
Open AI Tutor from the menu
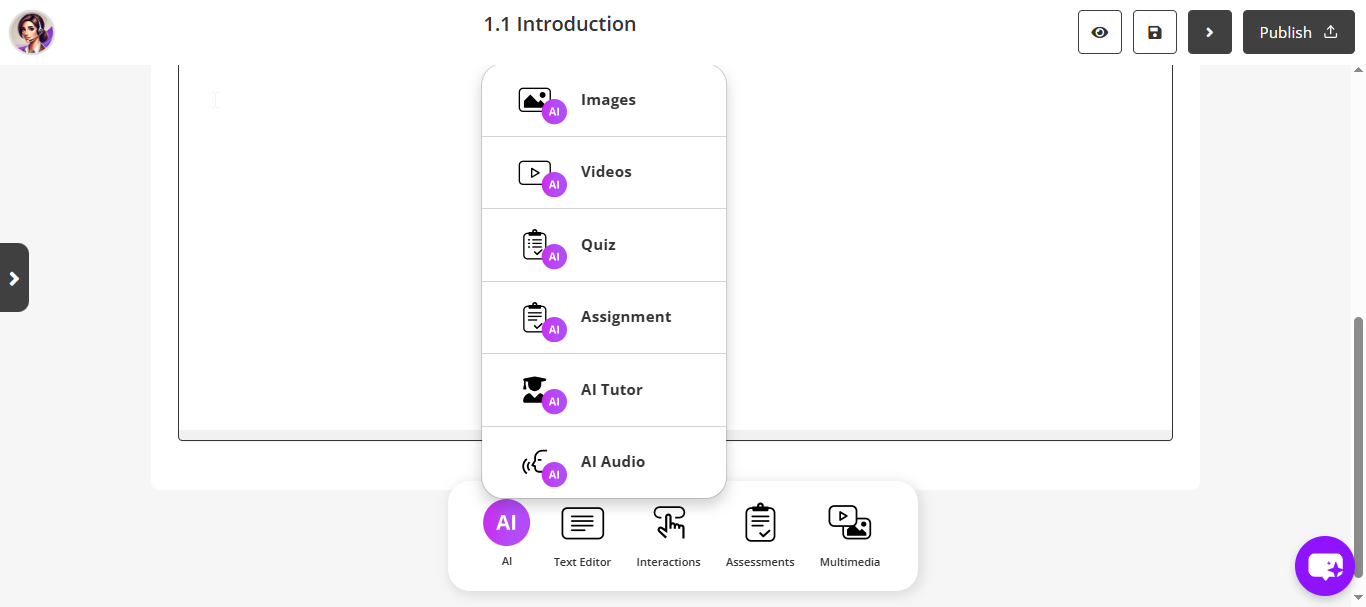(604, 389)
